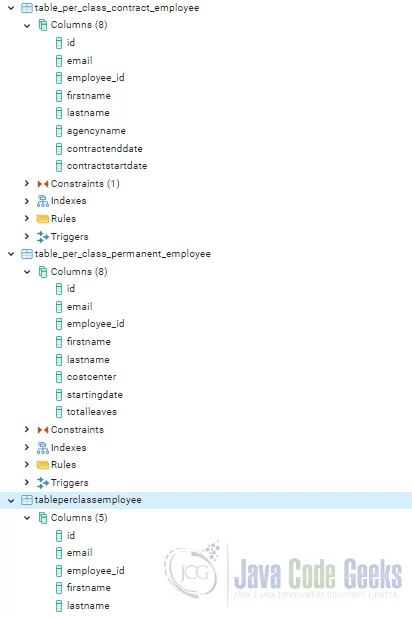The width and height of the screenshot is (412, 617).
Task: Click table icon of table_per_class_permanent_employee
Action: [x=27, y=254]
